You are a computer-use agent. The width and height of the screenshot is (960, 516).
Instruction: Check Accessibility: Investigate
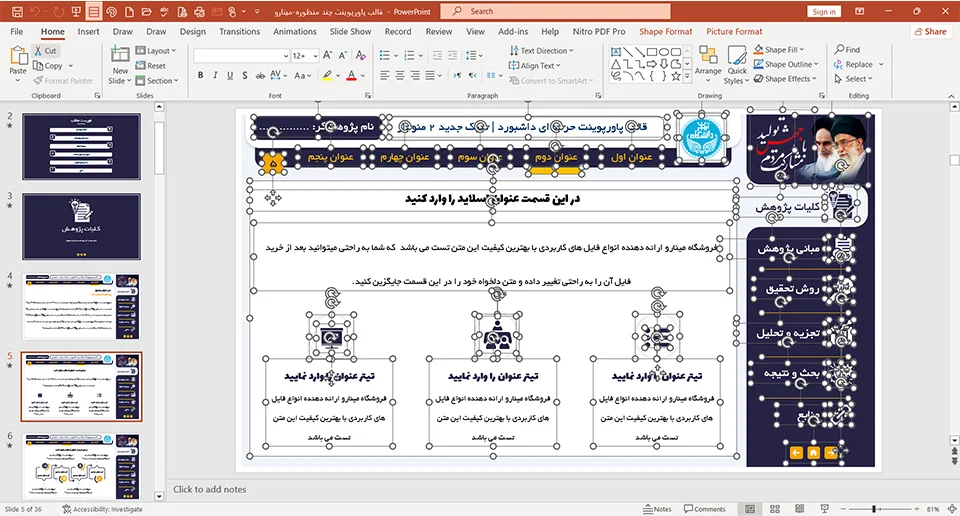(x=102, y=509)
